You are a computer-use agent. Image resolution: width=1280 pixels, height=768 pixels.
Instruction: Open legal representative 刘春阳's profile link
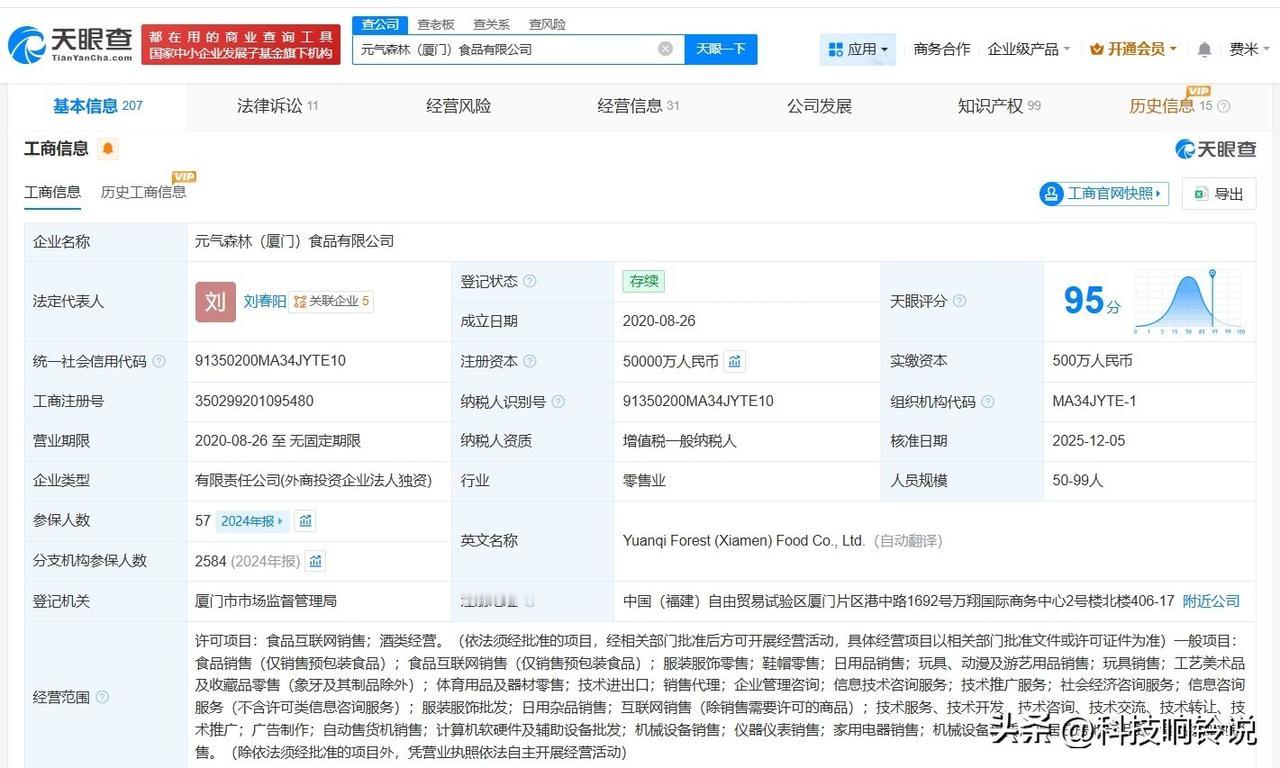(265, 301)
